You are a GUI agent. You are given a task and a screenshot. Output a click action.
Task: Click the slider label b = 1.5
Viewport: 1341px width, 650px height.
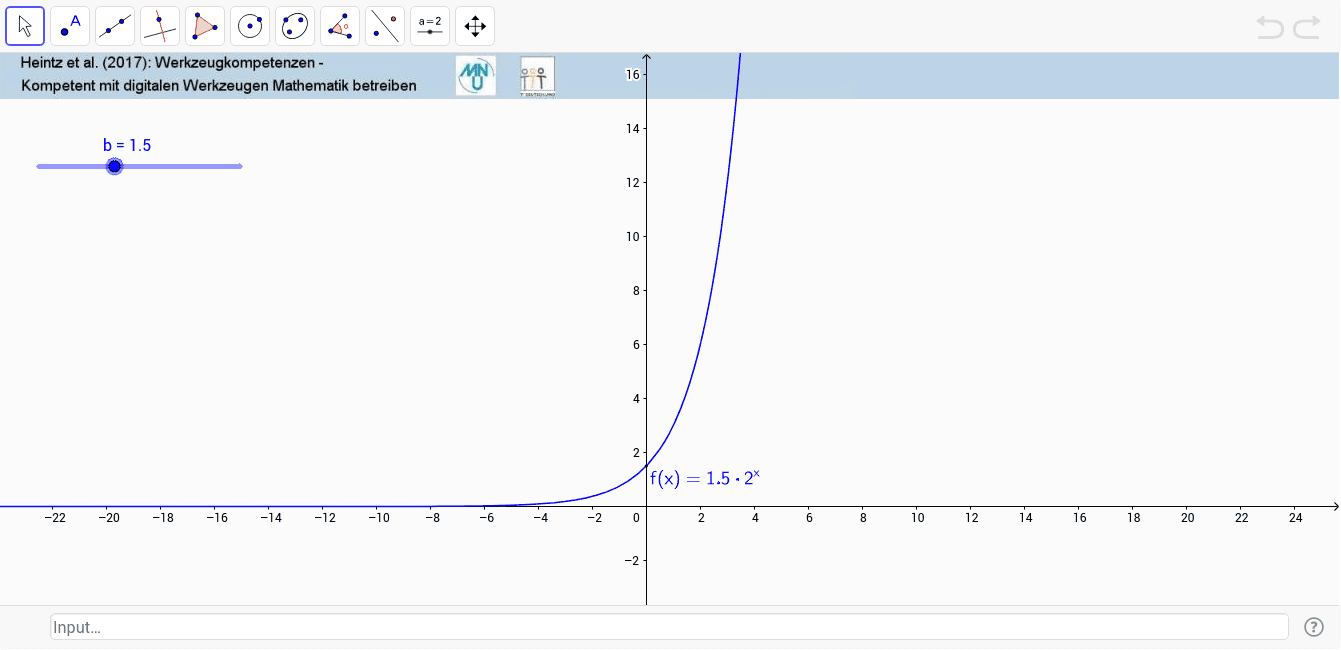click(x=127, y=145)
